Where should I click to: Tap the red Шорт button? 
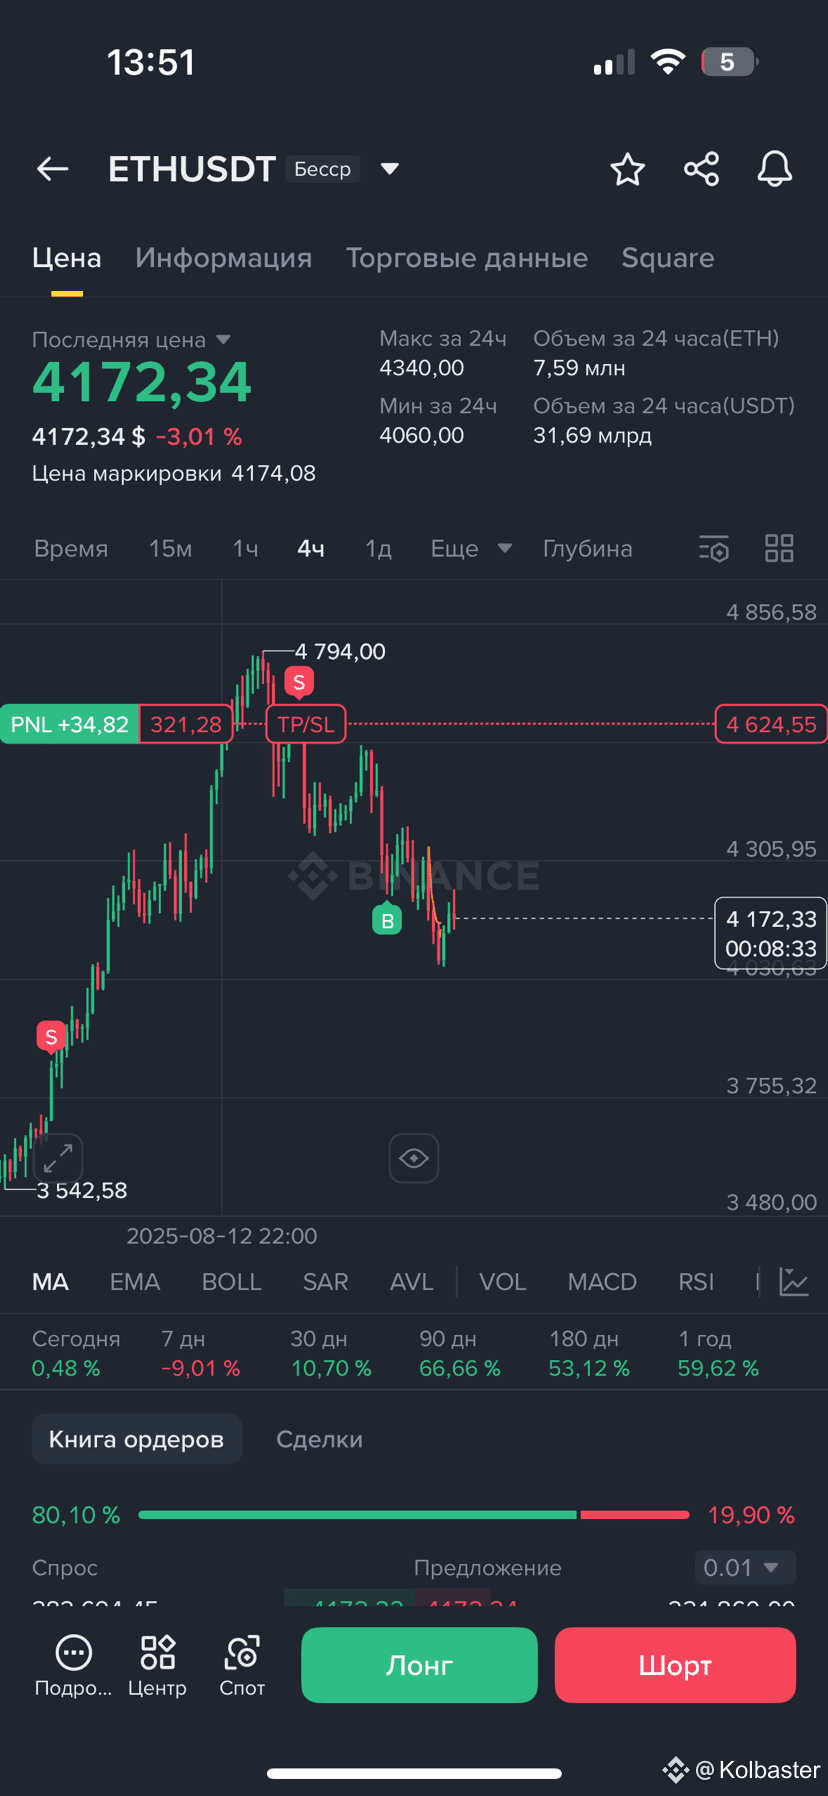[x=675, y=1665]
